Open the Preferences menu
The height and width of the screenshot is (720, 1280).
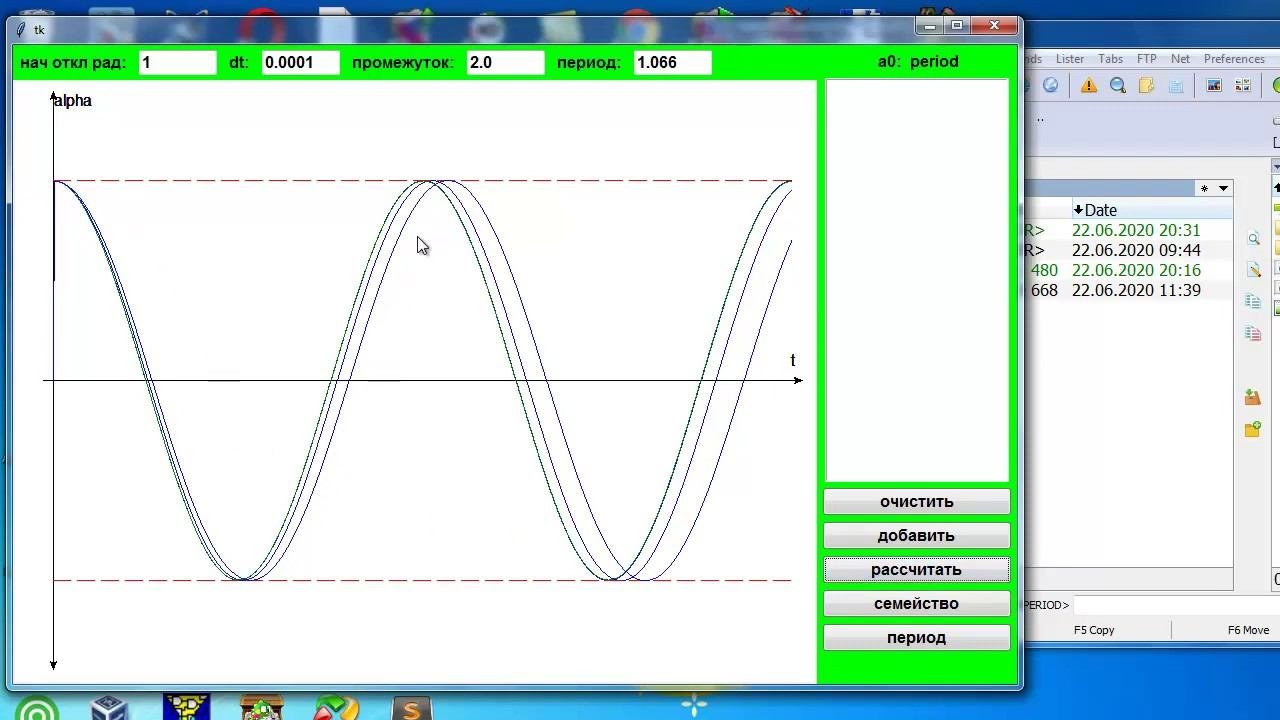pyautogui.click(x=1234, y=59)
